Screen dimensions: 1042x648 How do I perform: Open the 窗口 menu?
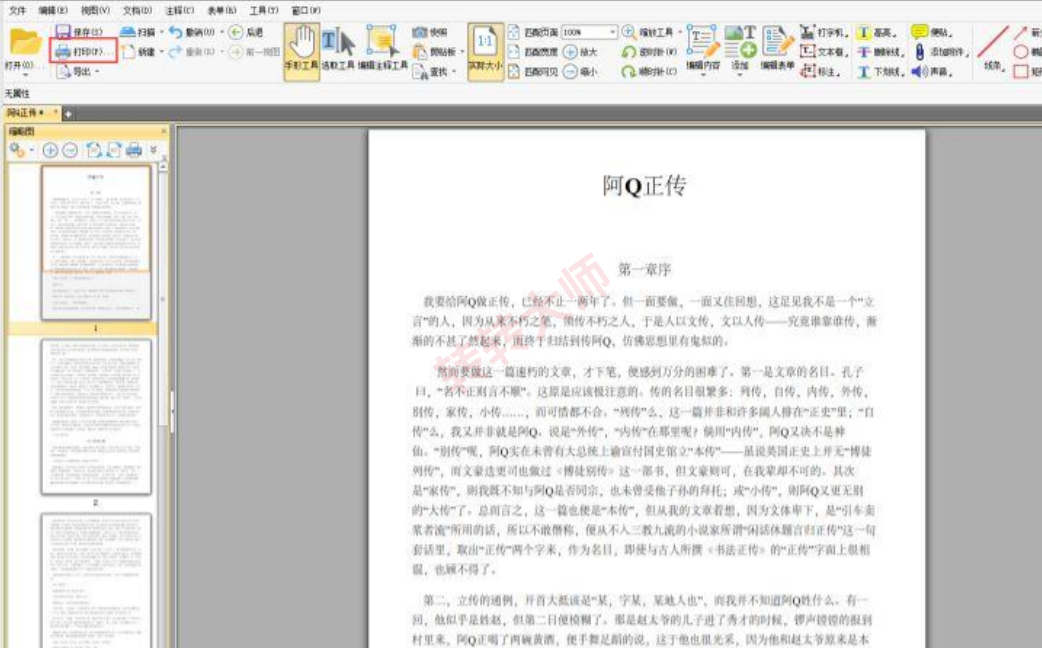tap(306, 10)
